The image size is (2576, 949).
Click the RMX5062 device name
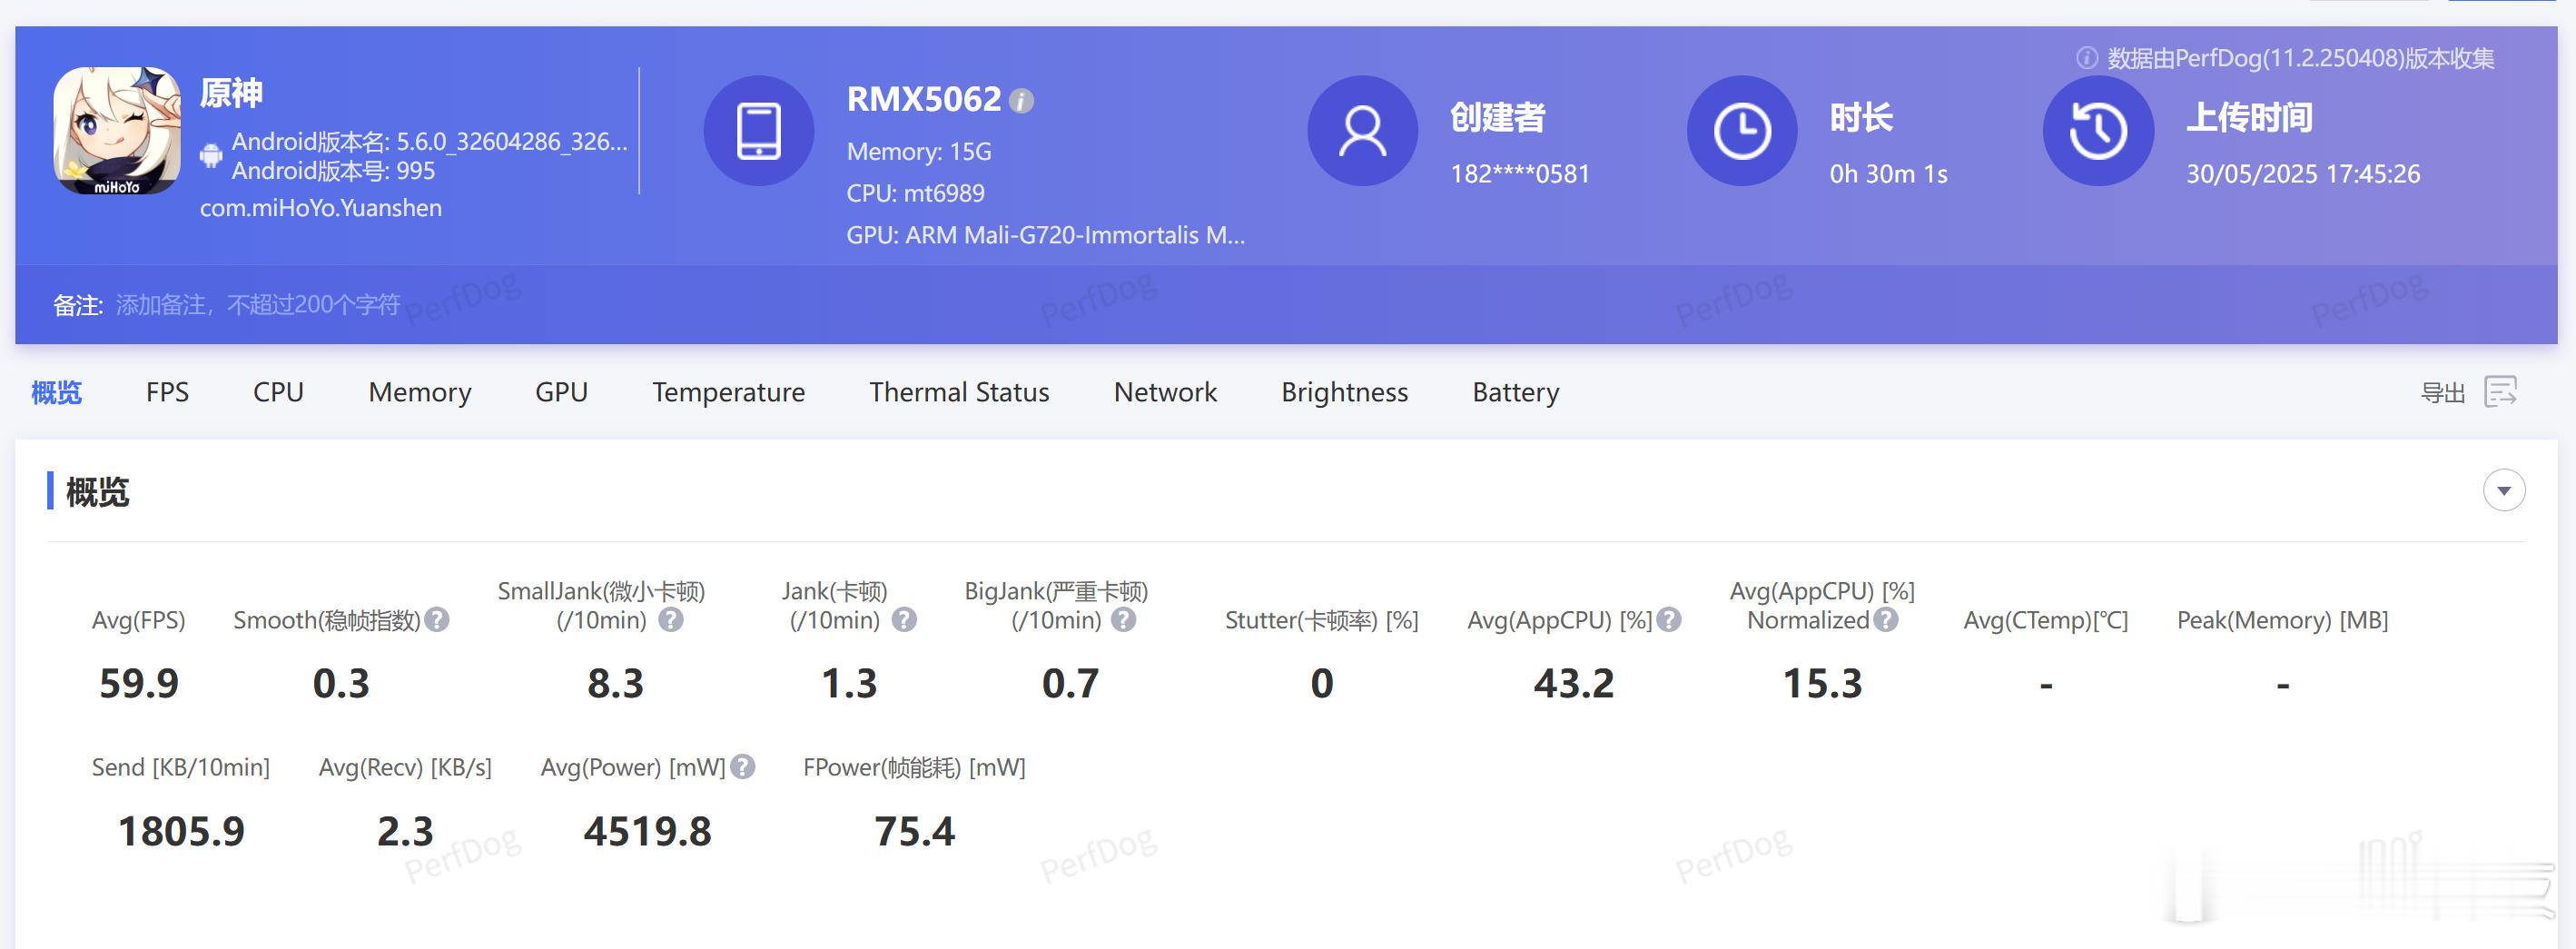923,99
